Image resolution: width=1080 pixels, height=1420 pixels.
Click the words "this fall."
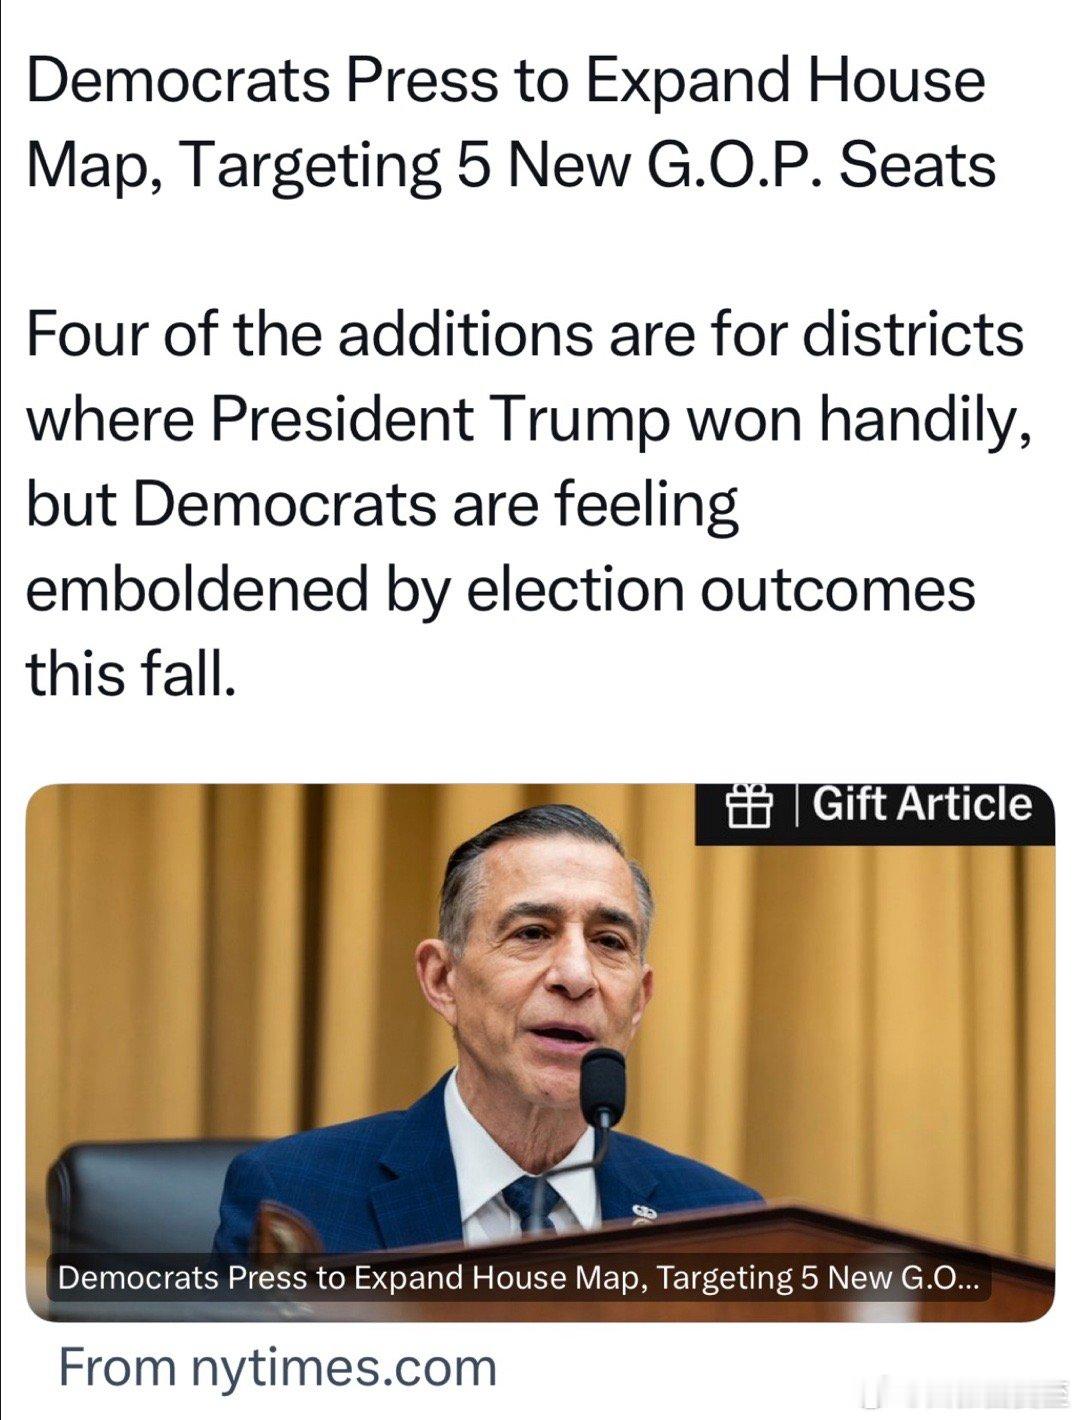131,673
